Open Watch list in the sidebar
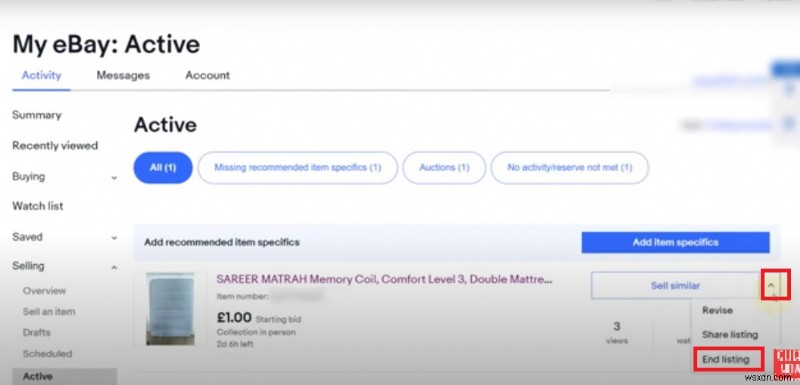 [x=38, y=206]
